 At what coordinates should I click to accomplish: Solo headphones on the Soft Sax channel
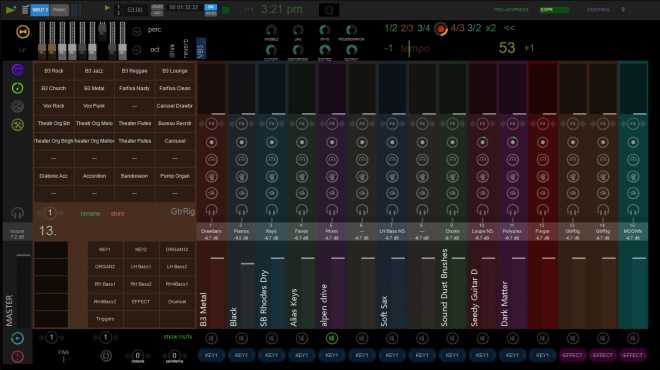point(392,210)
